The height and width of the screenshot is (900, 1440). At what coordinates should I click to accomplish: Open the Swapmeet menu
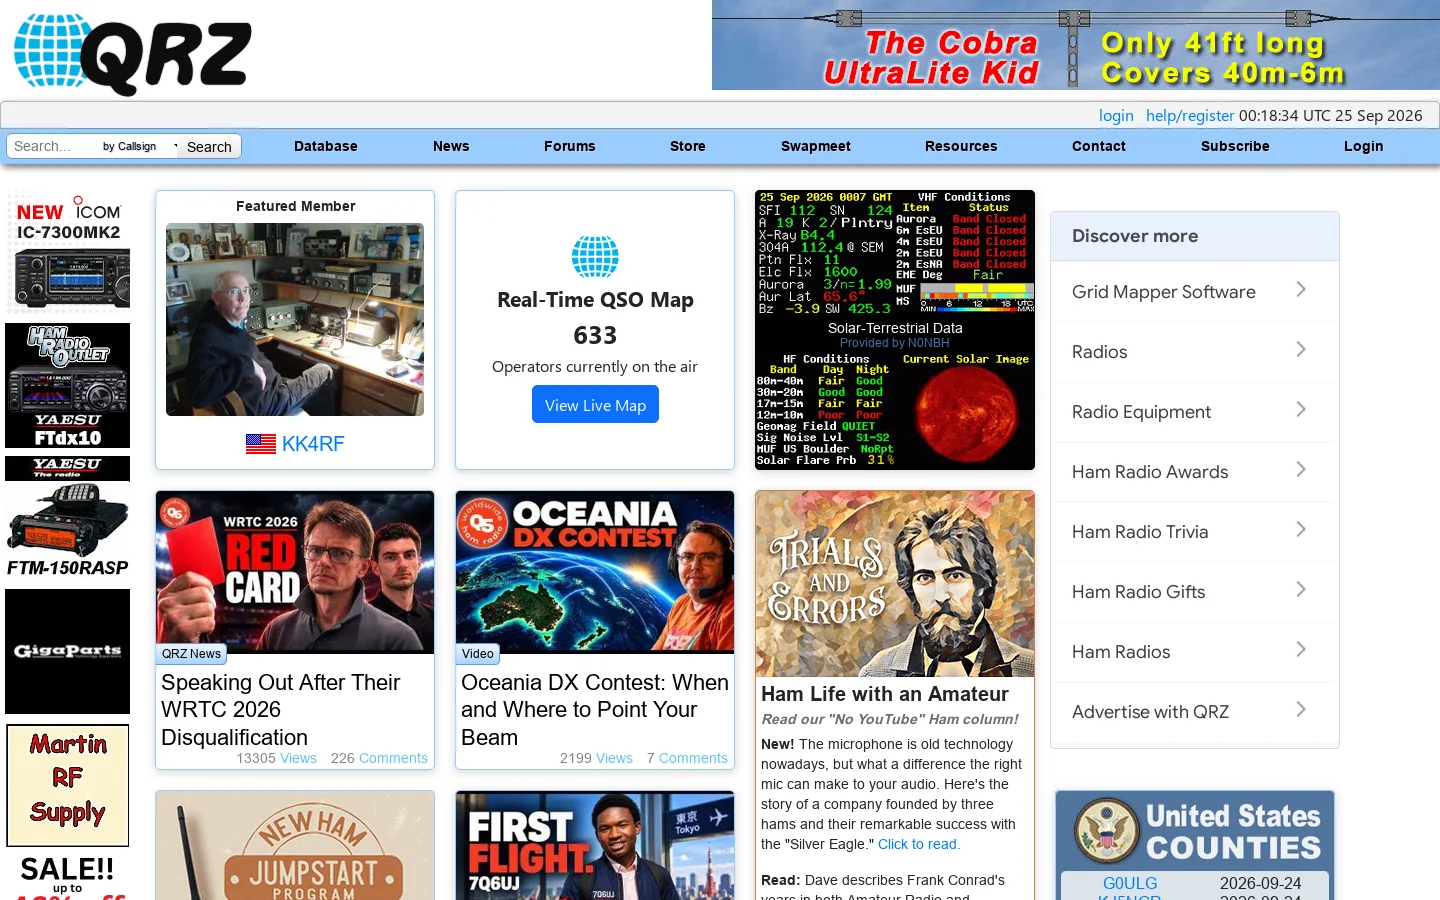(x=816, y=146)
